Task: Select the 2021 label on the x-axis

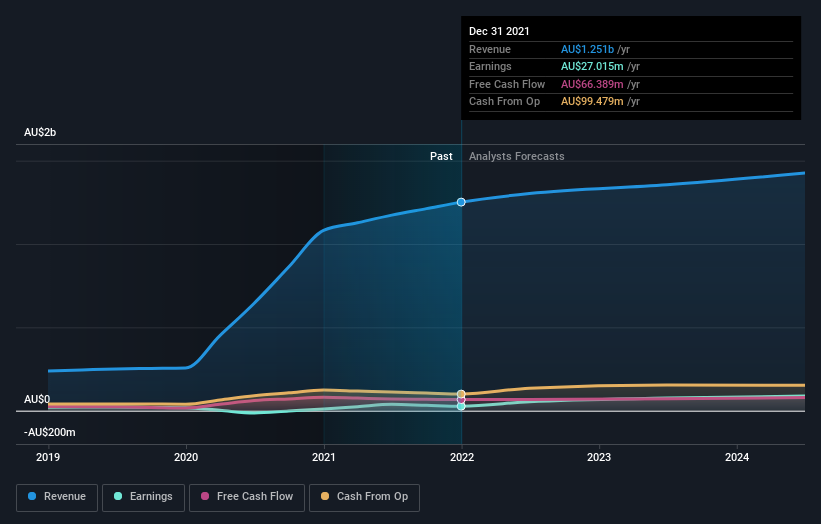Action: (324, 458)
